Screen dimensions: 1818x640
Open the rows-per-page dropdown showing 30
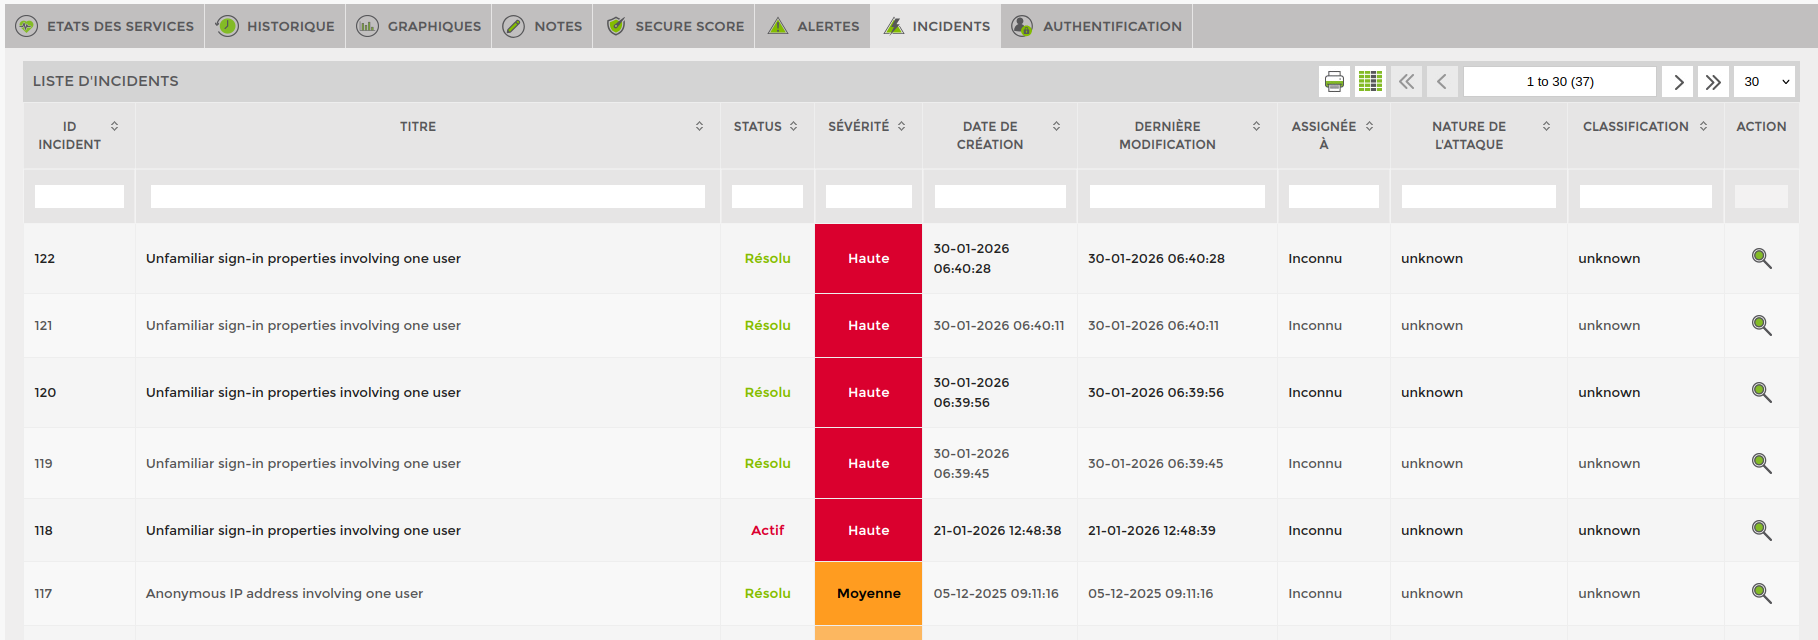pos(1765,82)
